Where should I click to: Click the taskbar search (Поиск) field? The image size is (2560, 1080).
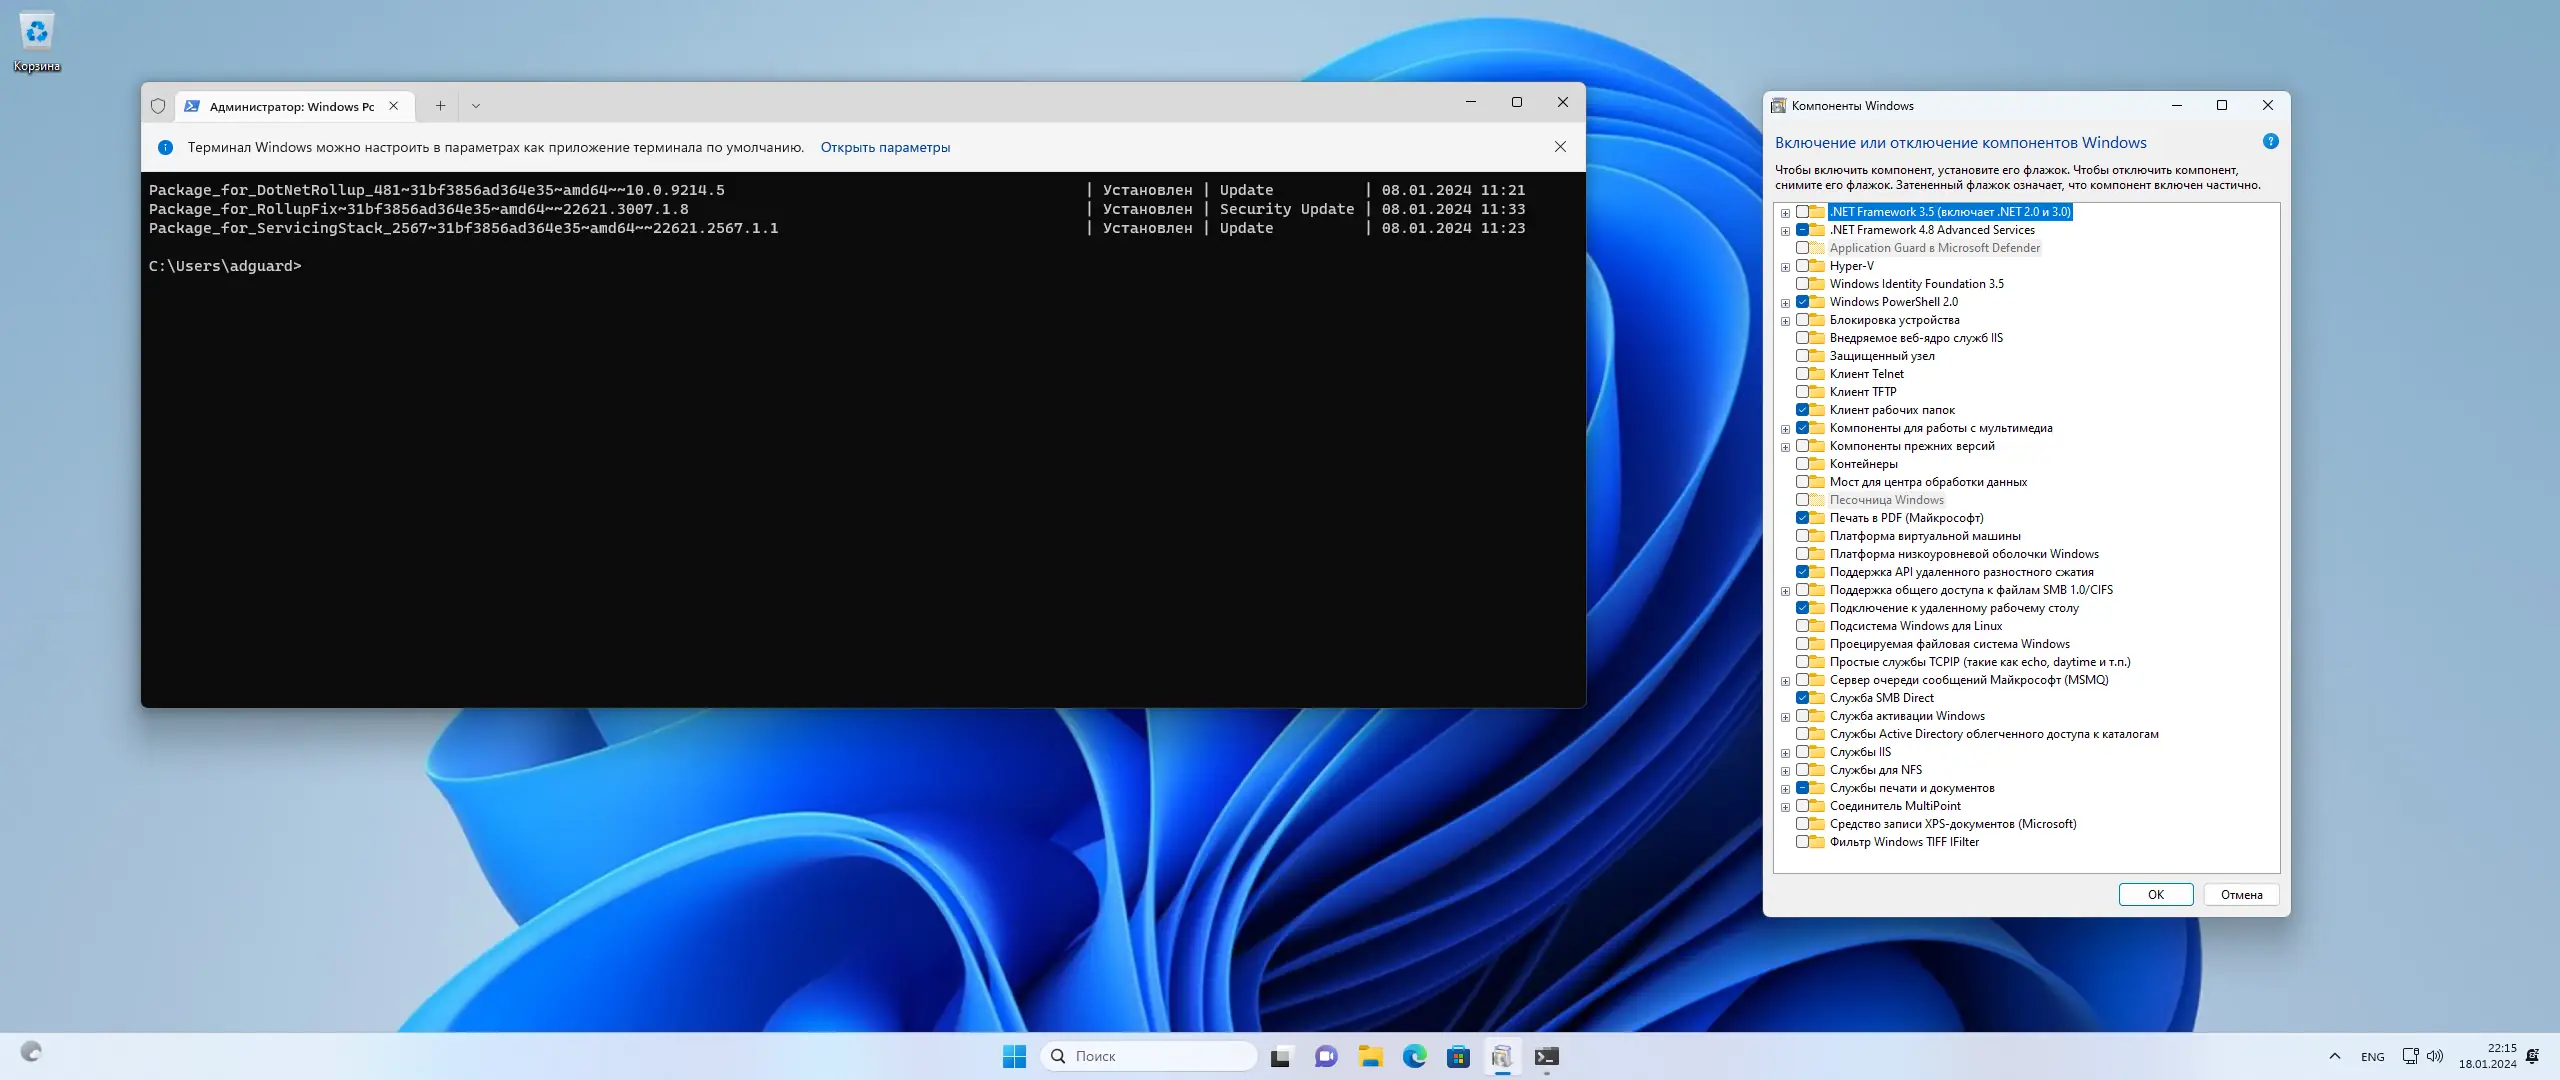tap(1148, 1056)
